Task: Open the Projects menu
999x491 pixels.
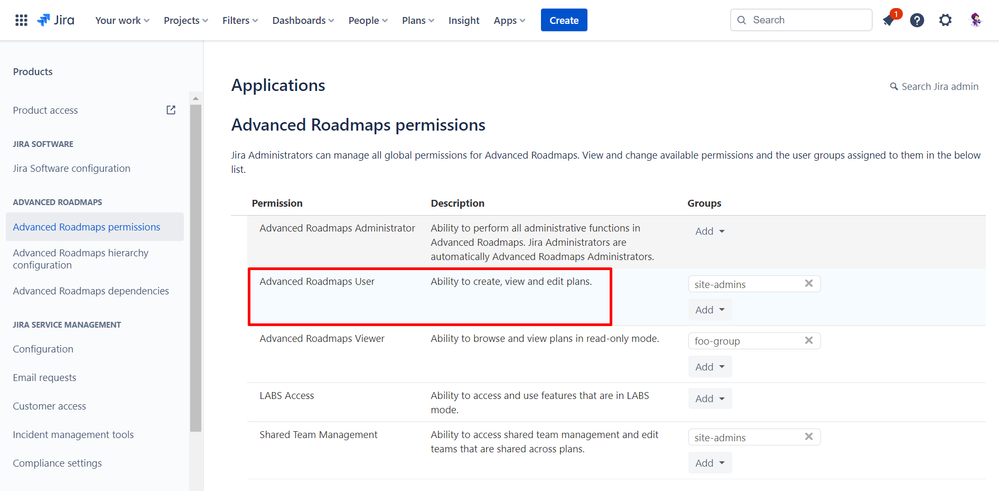Action: pyautogui.click(x=186, y=20)
